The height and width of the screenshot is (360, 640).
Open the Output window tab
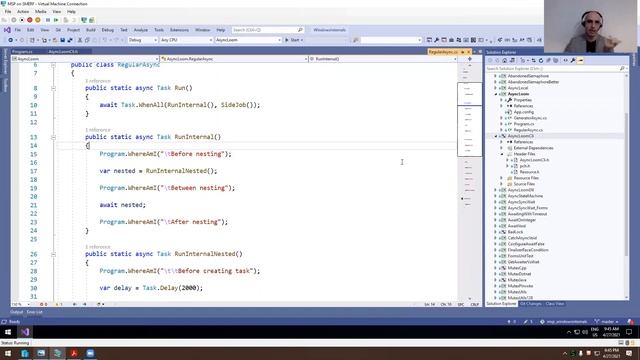[x=17, y=312]
